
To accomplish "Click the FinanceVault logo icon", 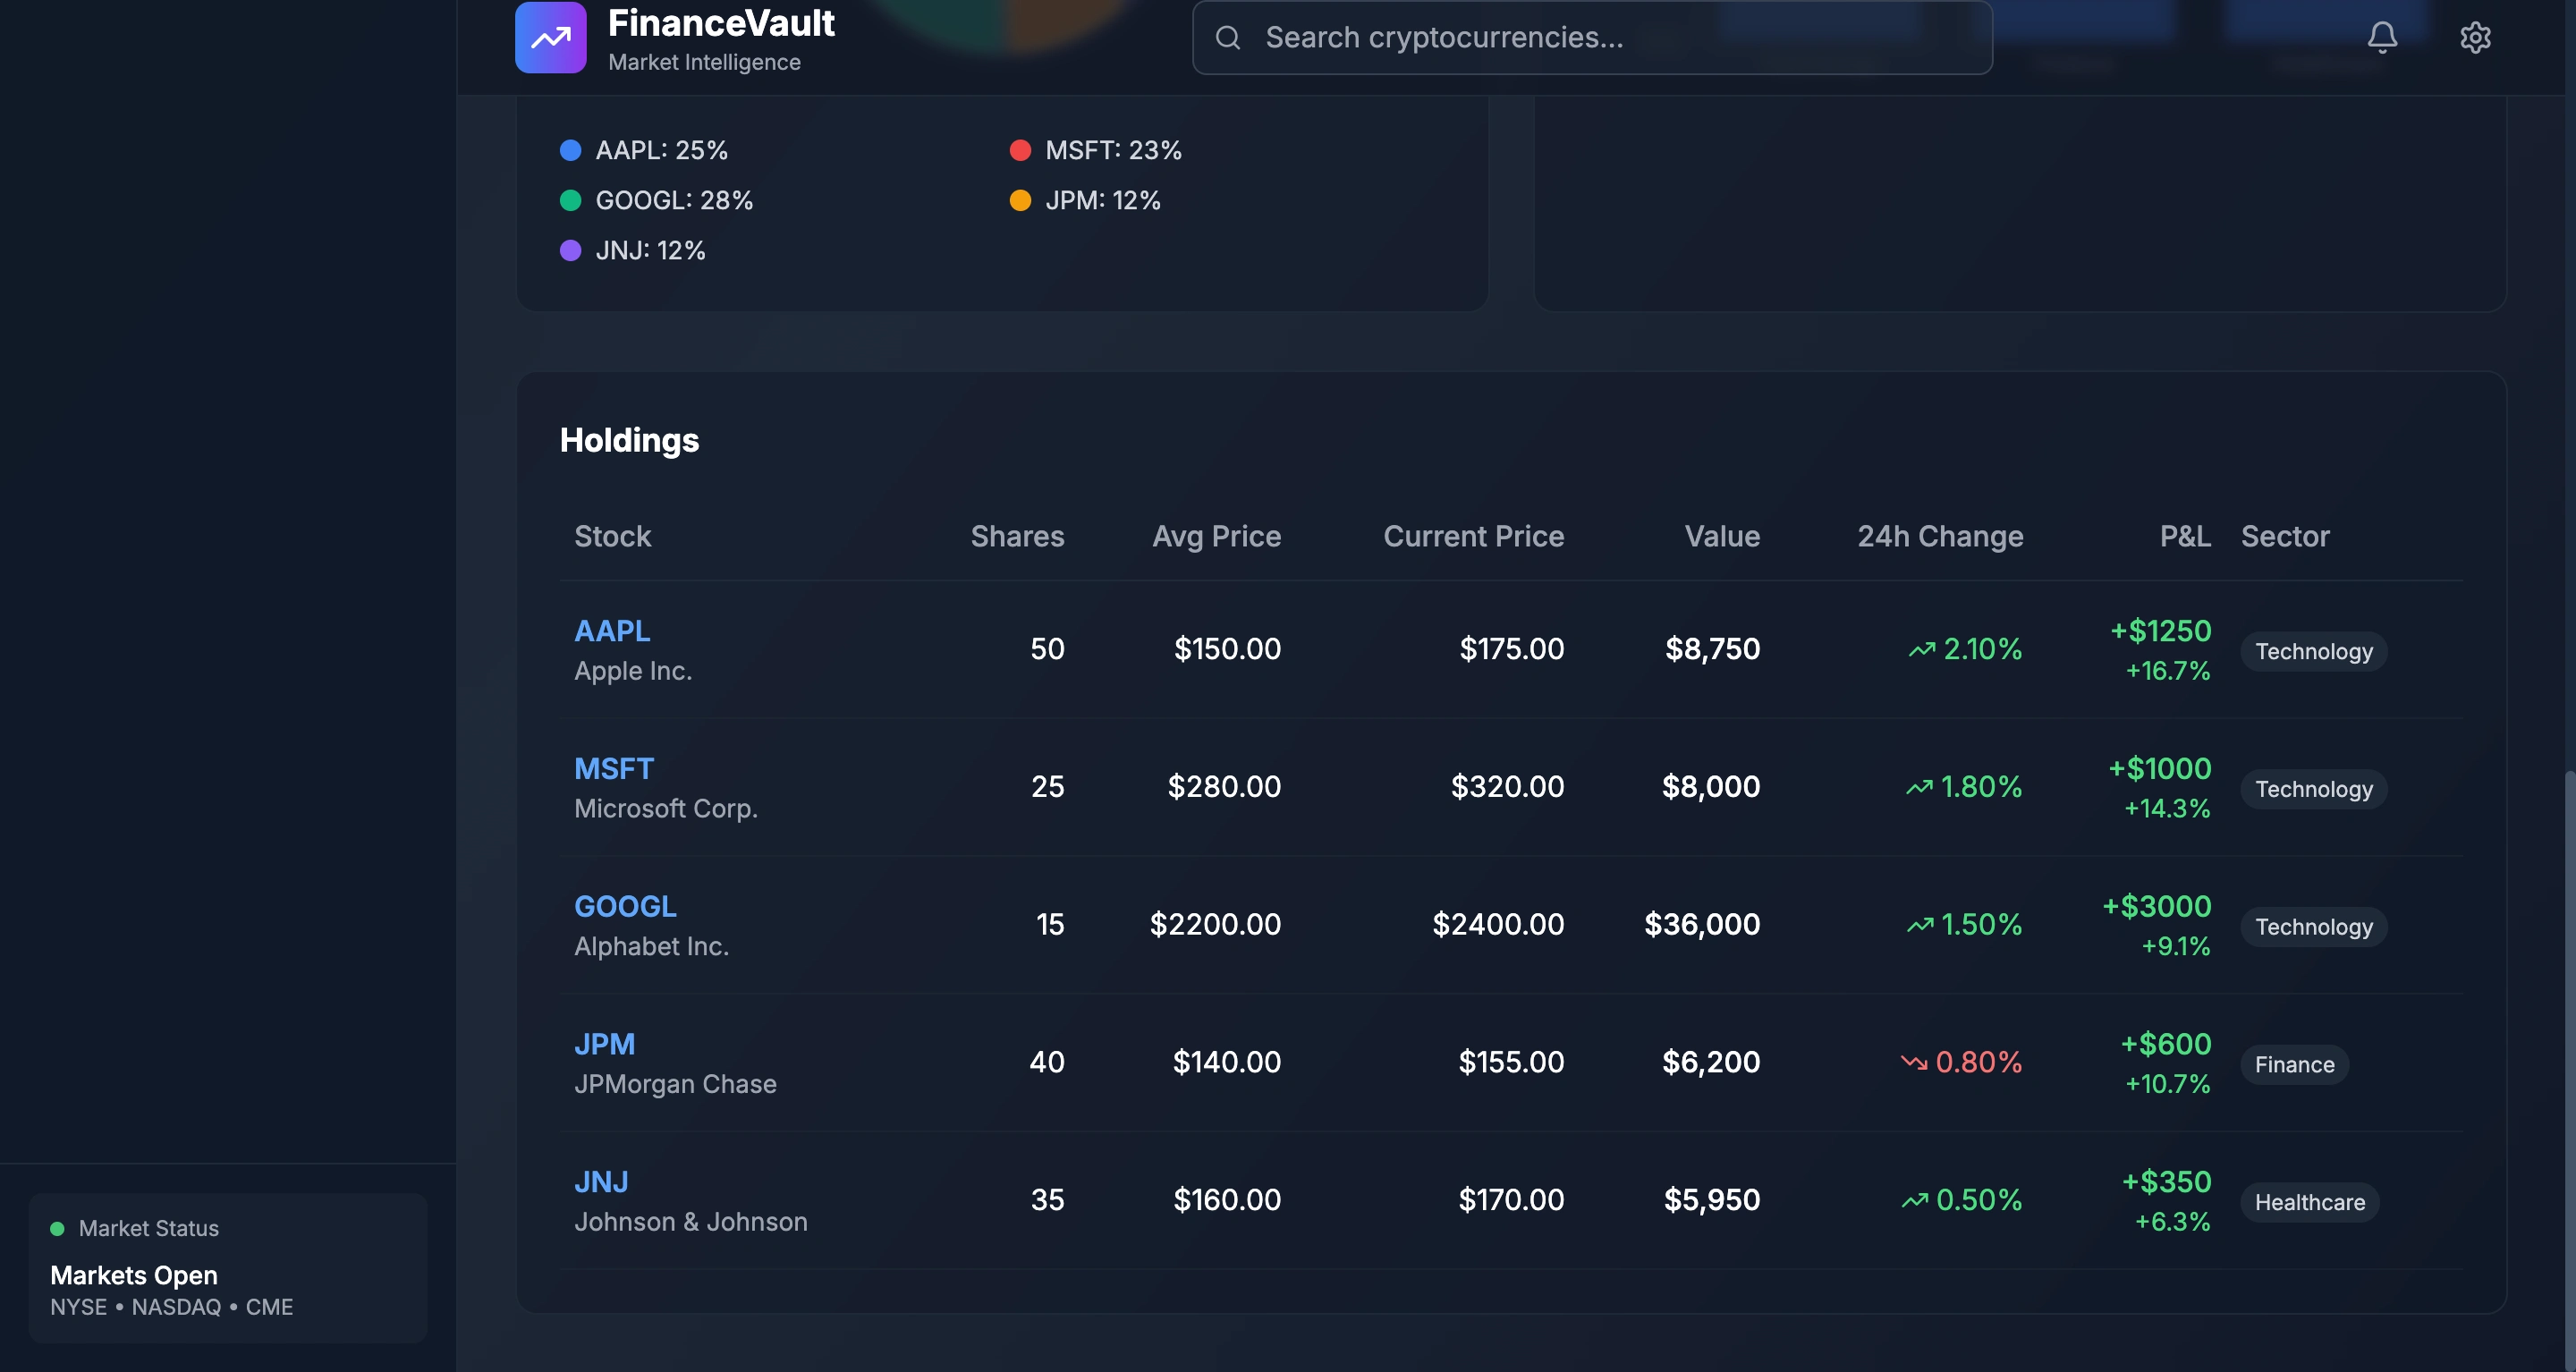I will coord(550,37).
